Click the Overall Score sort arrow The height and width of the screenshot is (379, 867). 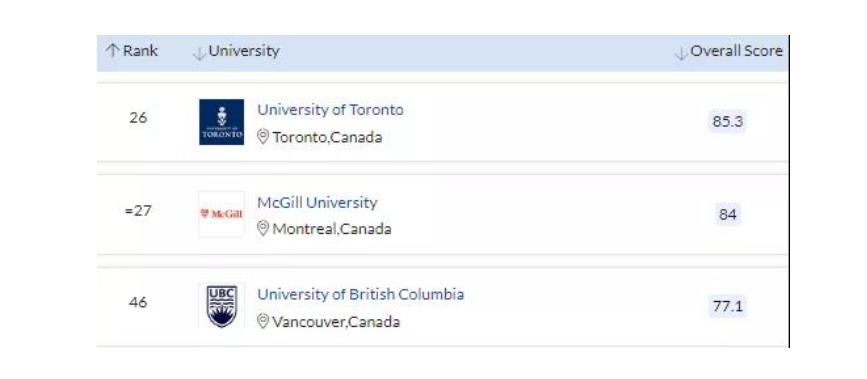pos(681,53)
